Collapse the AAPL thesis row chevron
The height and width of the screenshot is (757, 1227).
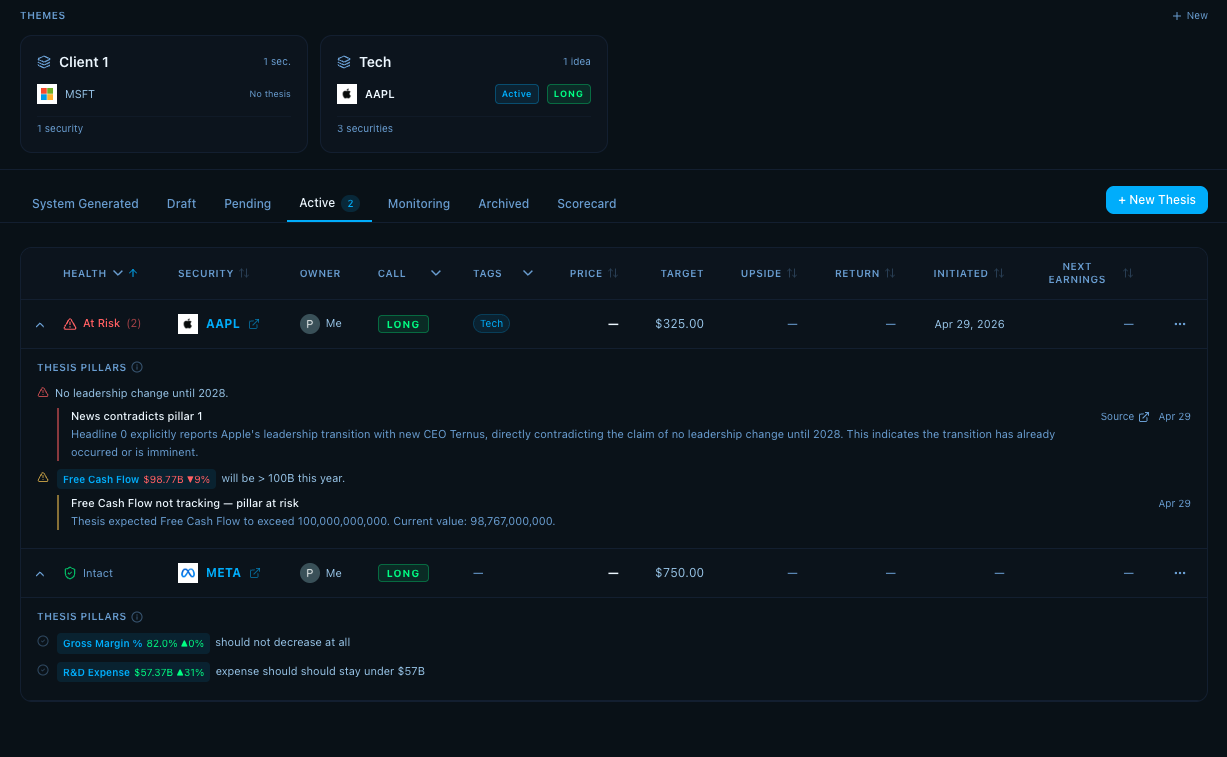pos(40,325)
